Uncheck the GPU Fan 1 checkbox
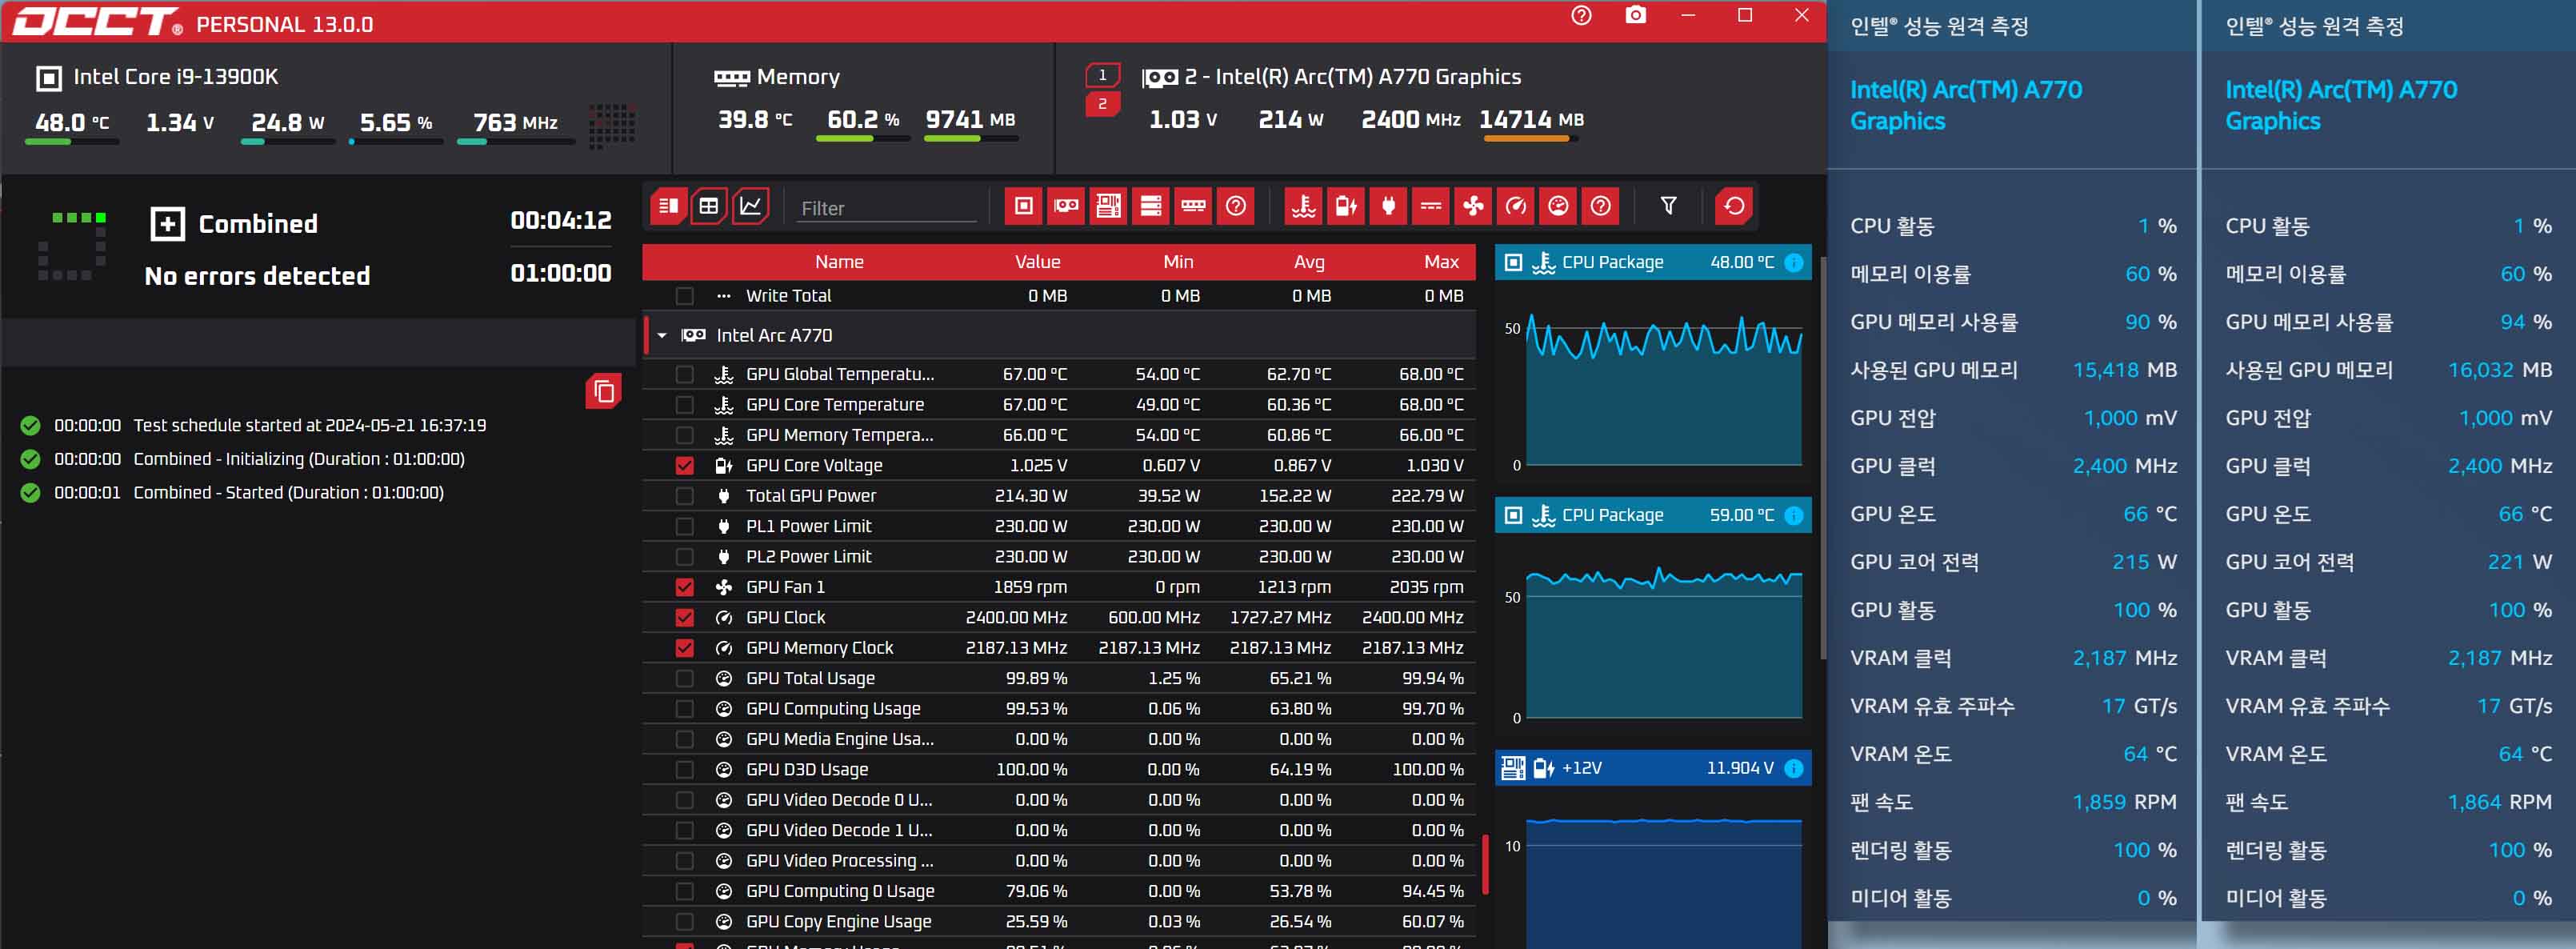Screen dimensions: 2576x949 pyautogui.click(x=684, y=587)
